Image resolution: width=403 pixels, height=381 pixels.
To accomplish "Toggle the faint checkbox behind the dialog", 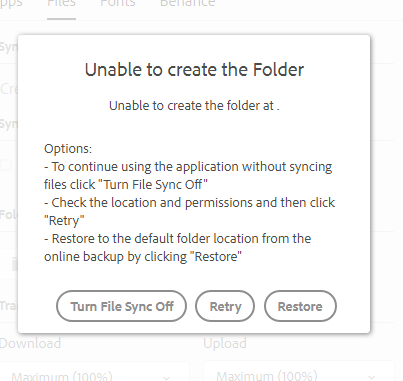I will (6, 165).
